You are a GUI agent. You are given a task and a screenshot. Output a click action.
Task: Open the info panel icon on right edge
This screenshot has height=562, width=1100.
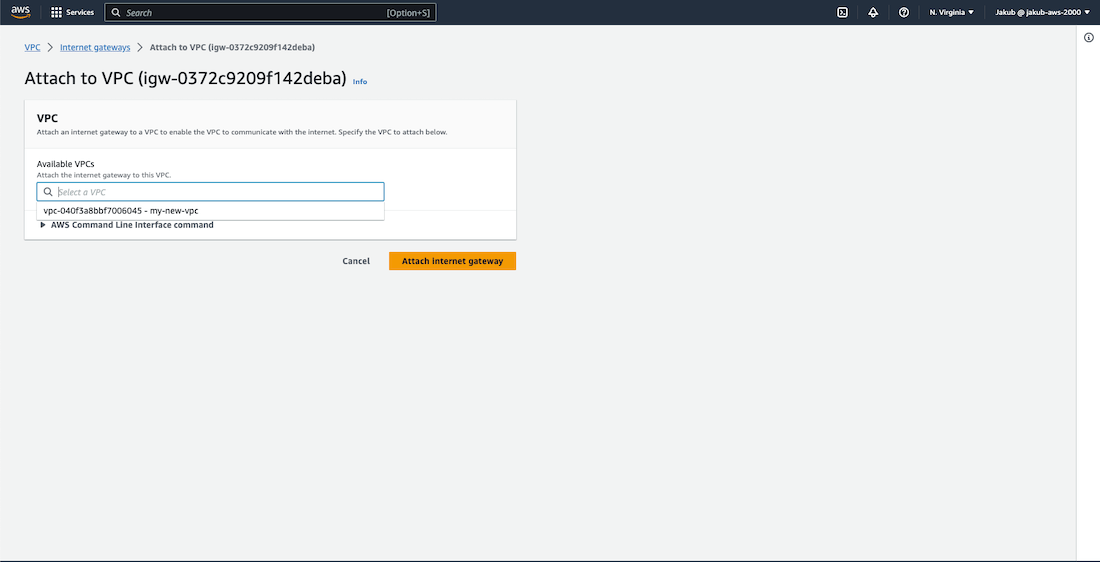(1088, 37)
